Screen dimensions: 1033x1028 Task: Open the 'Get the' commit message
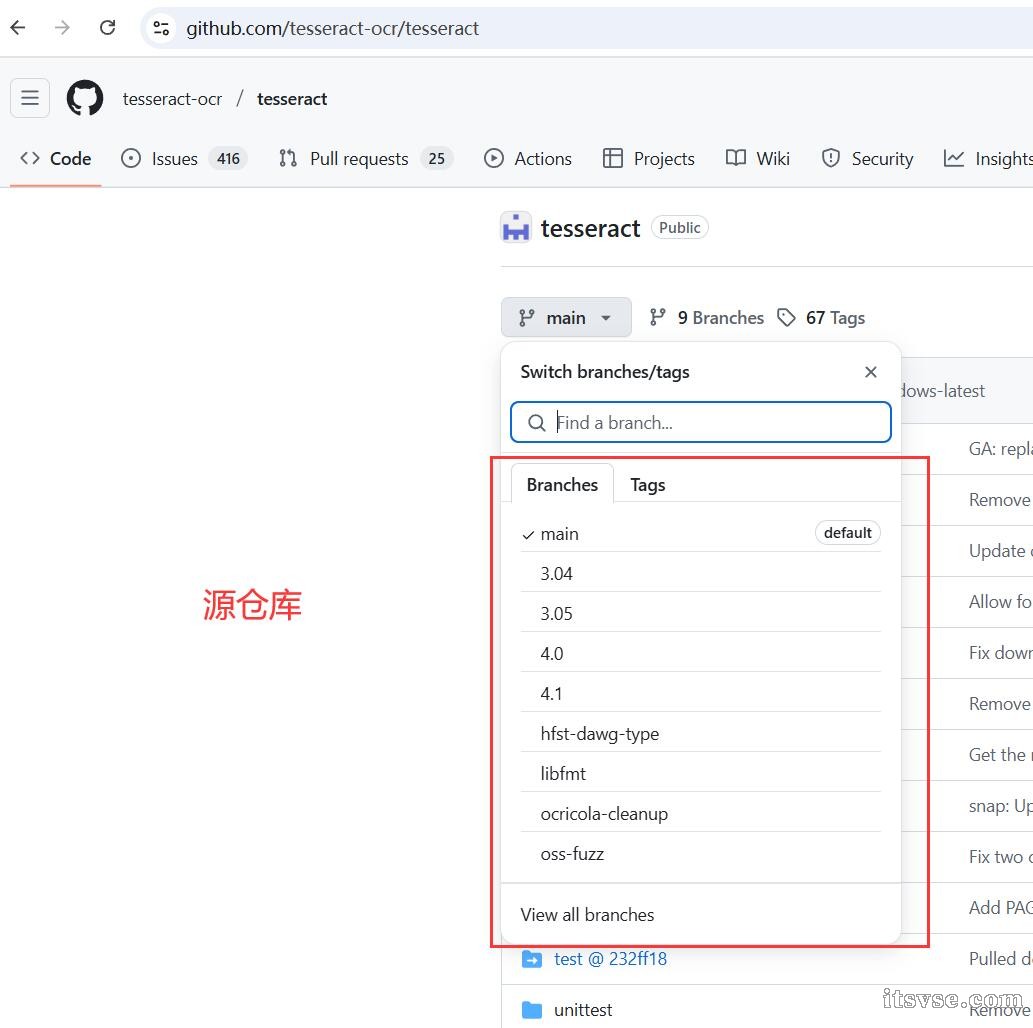(x=1000, y=755)
